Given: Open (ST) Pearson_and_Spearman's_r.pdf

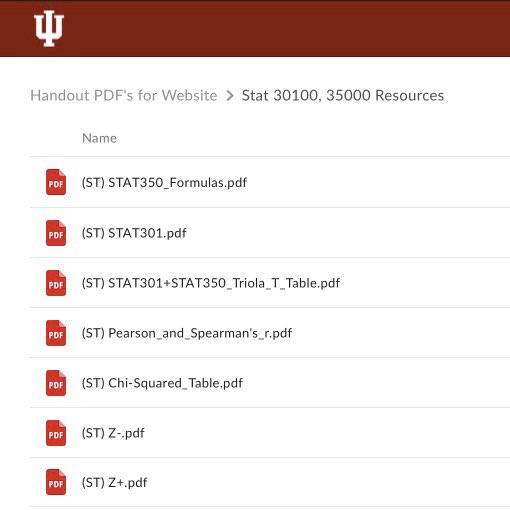Looking at the screenshot, I should (x=187, y=333).
